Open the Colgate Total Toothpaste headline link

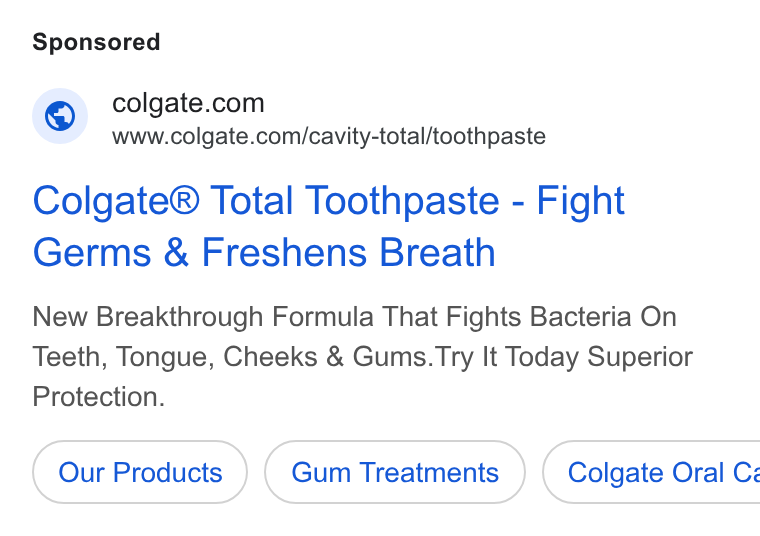tap(329, 226)
